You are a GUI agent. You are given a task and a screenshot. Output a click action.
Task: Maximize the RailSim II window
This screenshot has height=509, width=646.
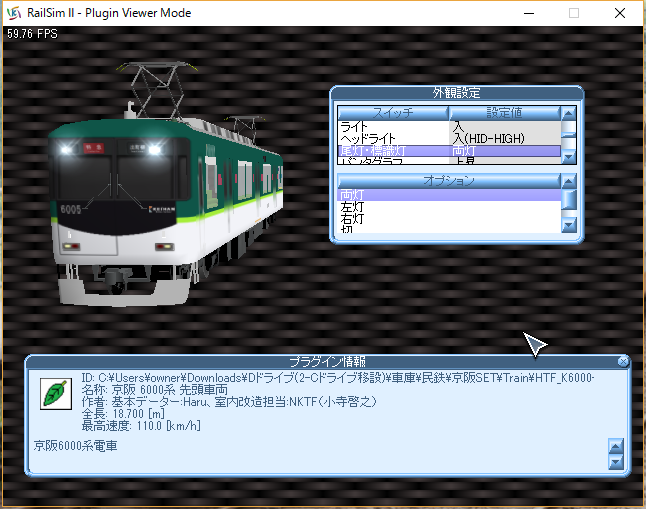coord(573,13)
